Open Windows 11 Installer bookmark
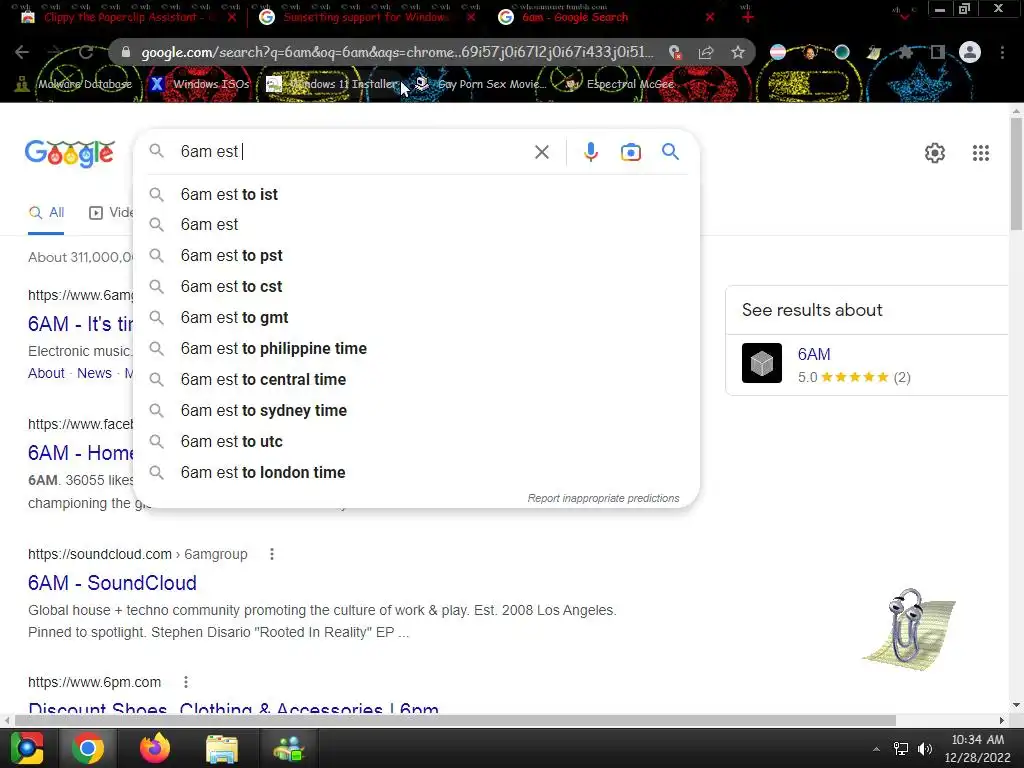Viewport: 1024px width, 768px height. 332,84
